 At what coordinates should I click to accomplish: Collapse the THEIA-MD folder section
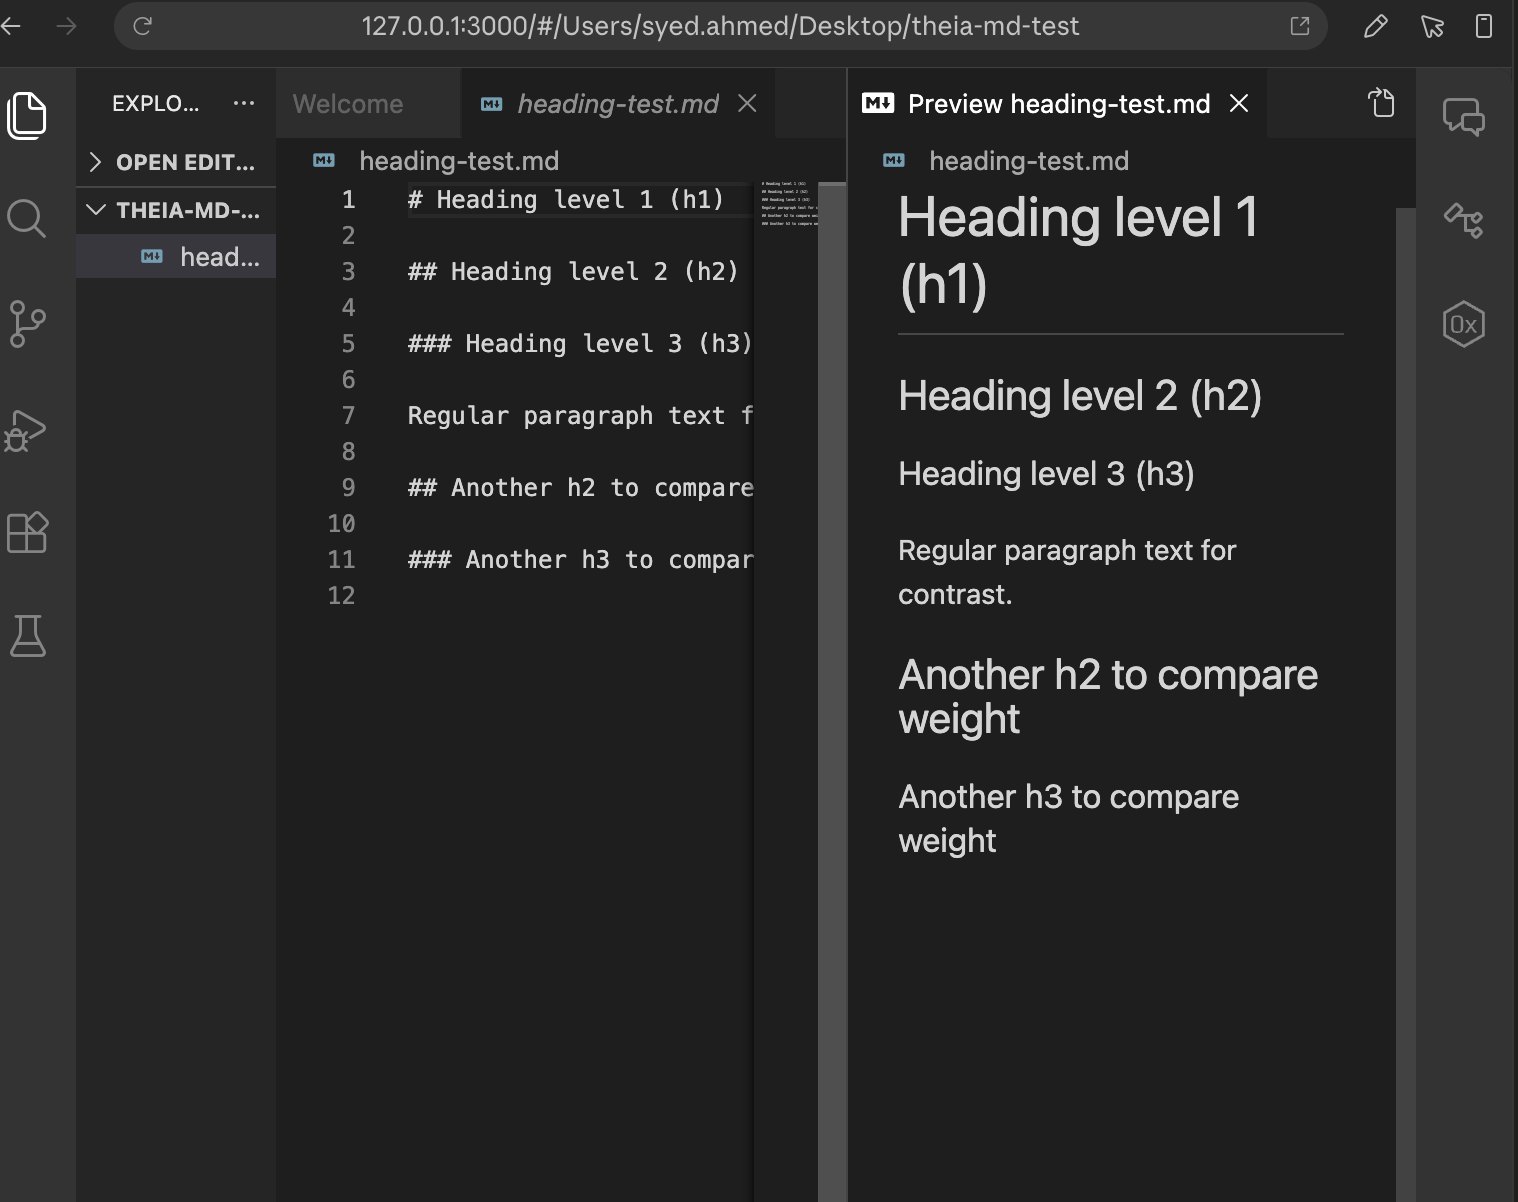pos(176,210)
